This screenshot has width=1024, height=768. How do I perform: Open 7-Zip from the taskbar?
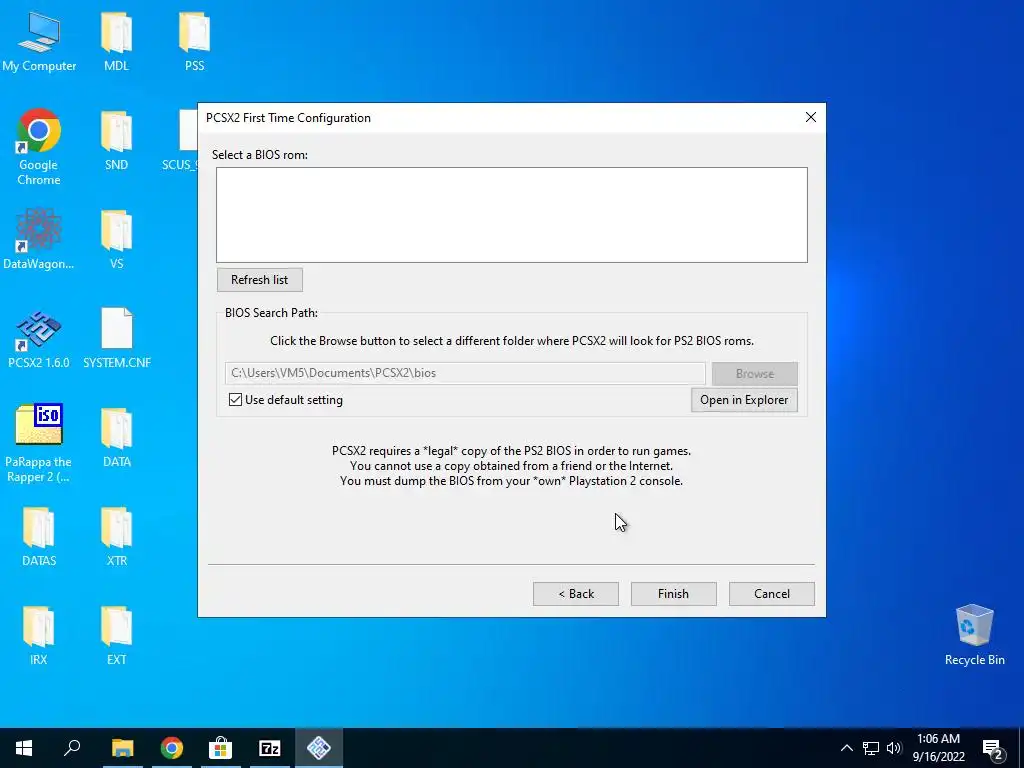click(270, 748)
